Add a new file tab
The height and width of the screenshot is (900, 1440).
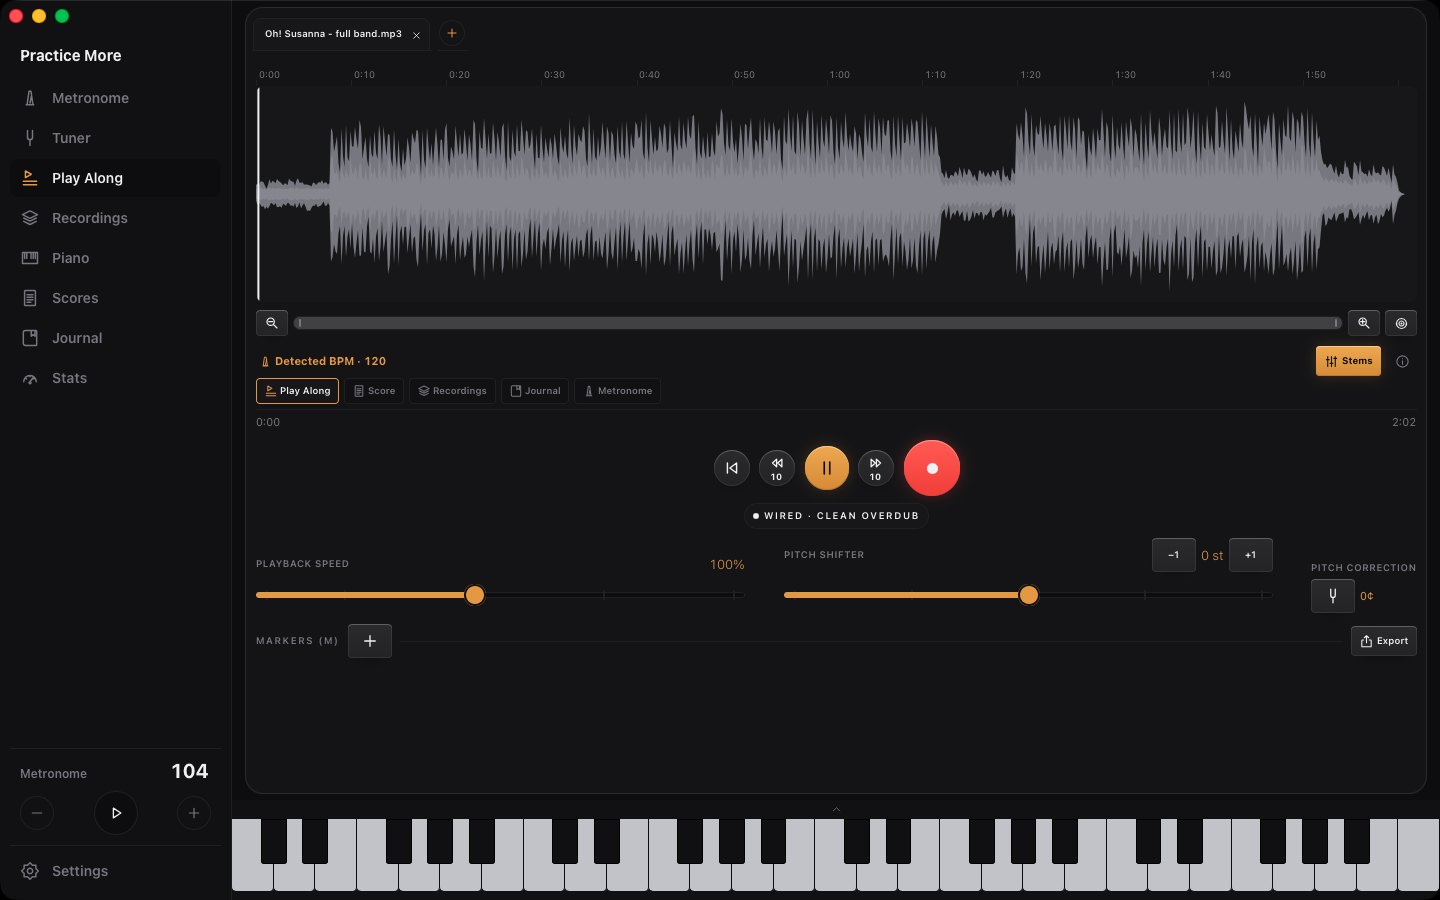pos(452,33)
